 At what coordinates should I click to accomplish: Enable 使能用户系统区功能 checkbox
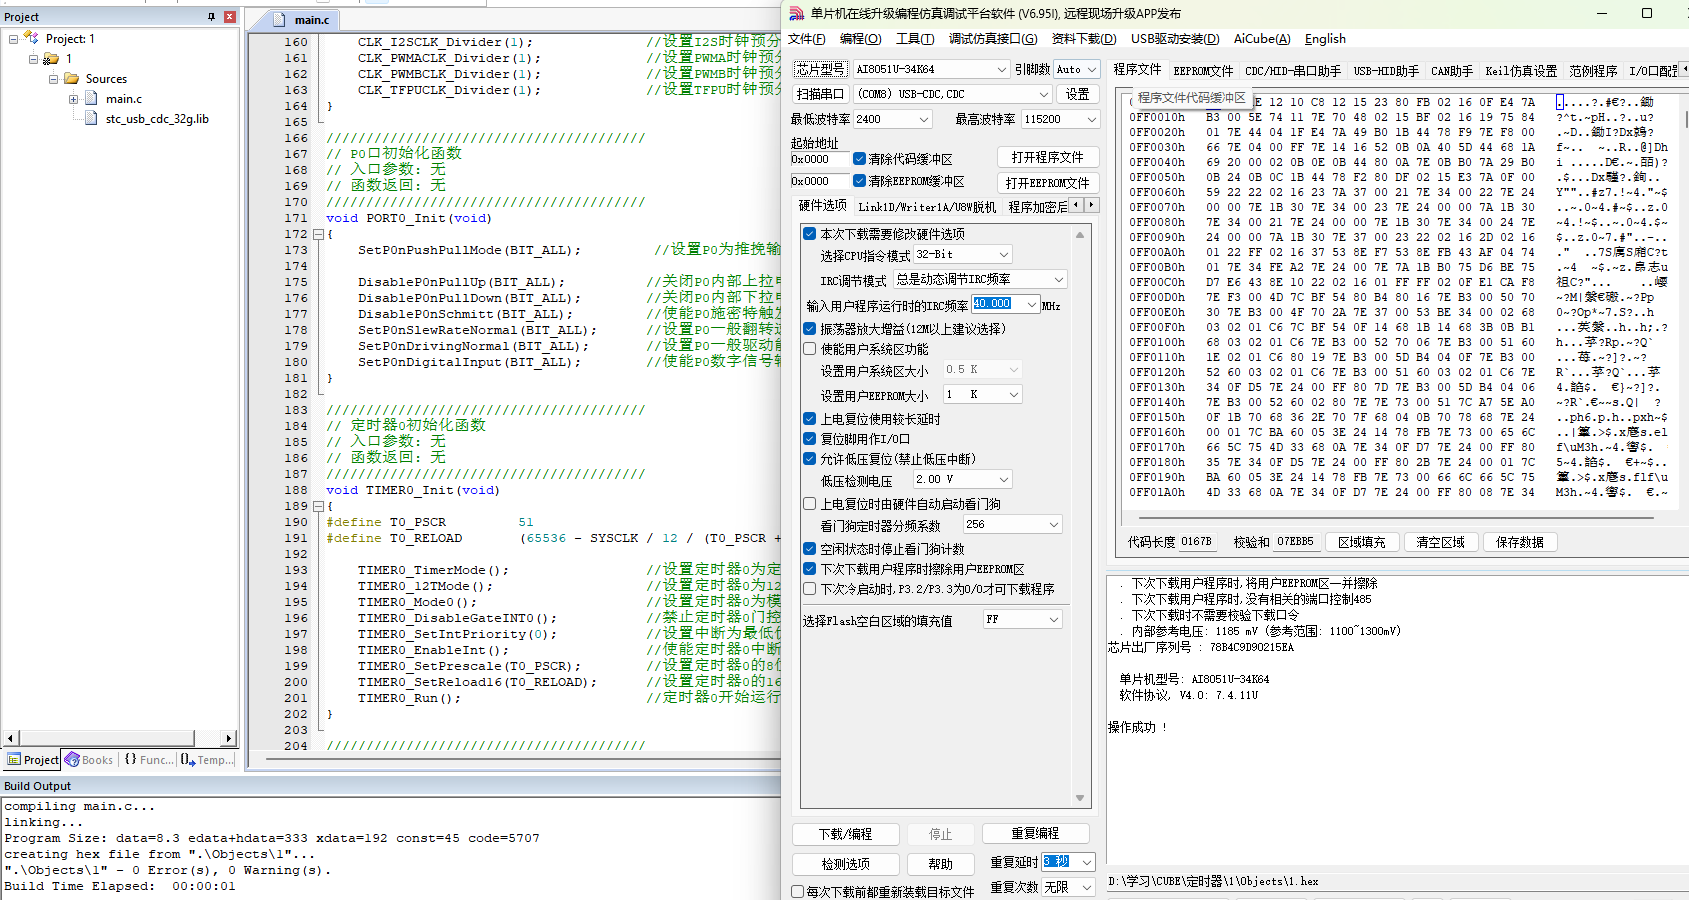(810, 349)
